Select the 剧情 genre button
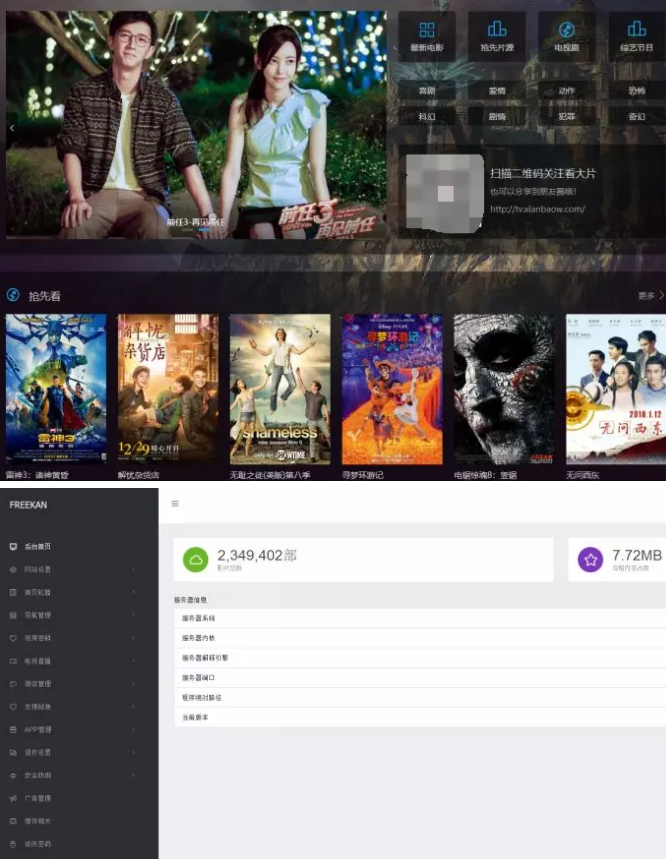The image size is (666, 859). click(x=497, y=116)
